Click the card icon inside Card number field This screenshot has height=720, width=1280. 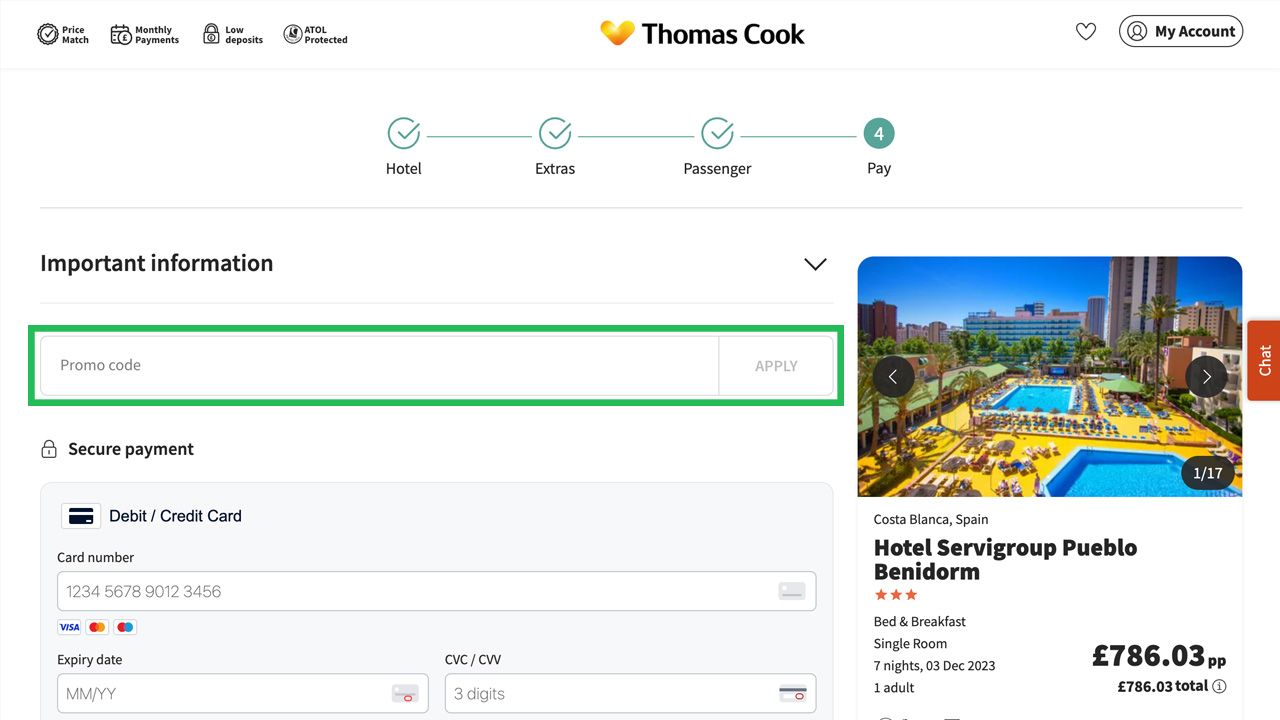[x=792, y=591]
